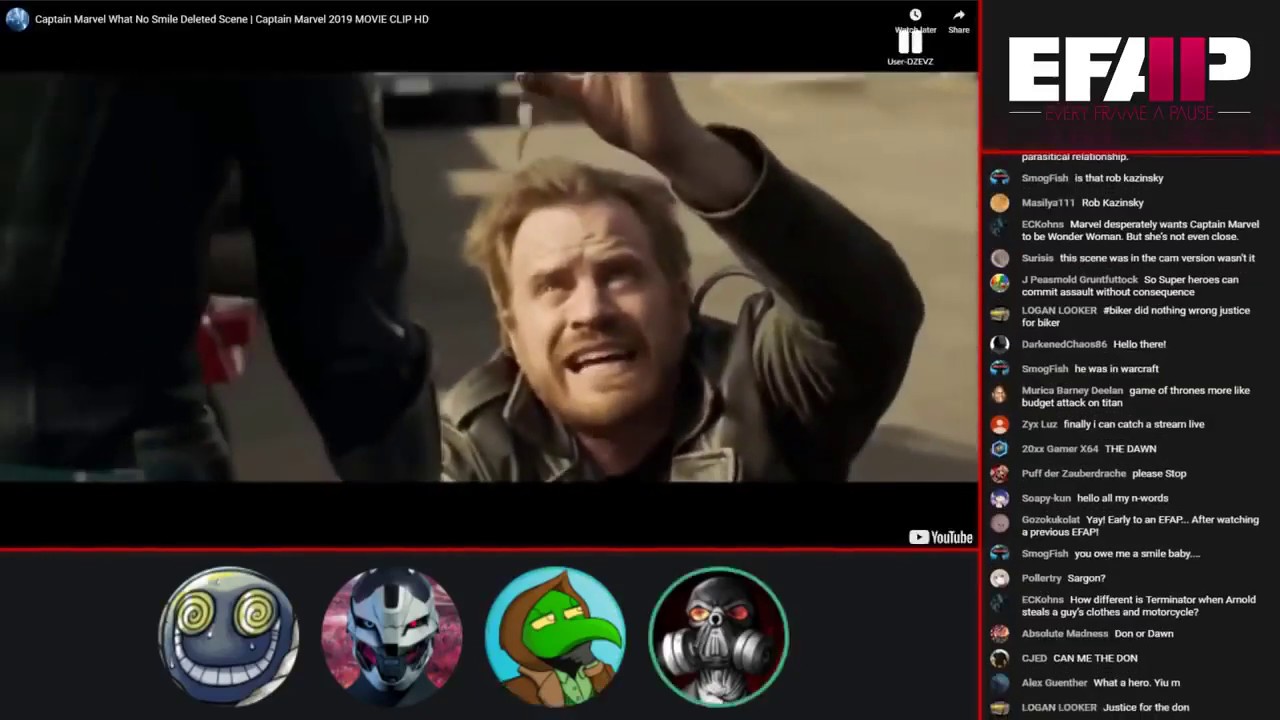
Task: Click Pollertry's chat avatar
Action: point(999,578)
